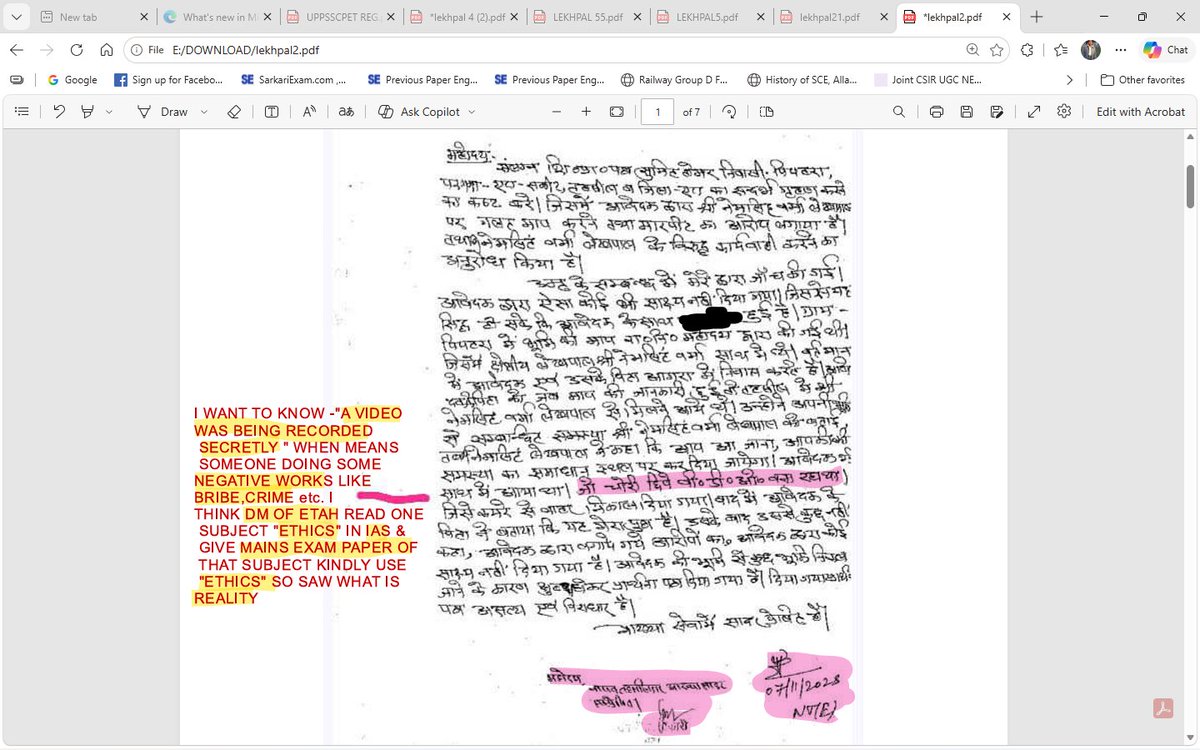Go back to previous page
Image resolution: width=1200 pixels, height=750 pixels.
pyautogui.click(x=17, y=50)
